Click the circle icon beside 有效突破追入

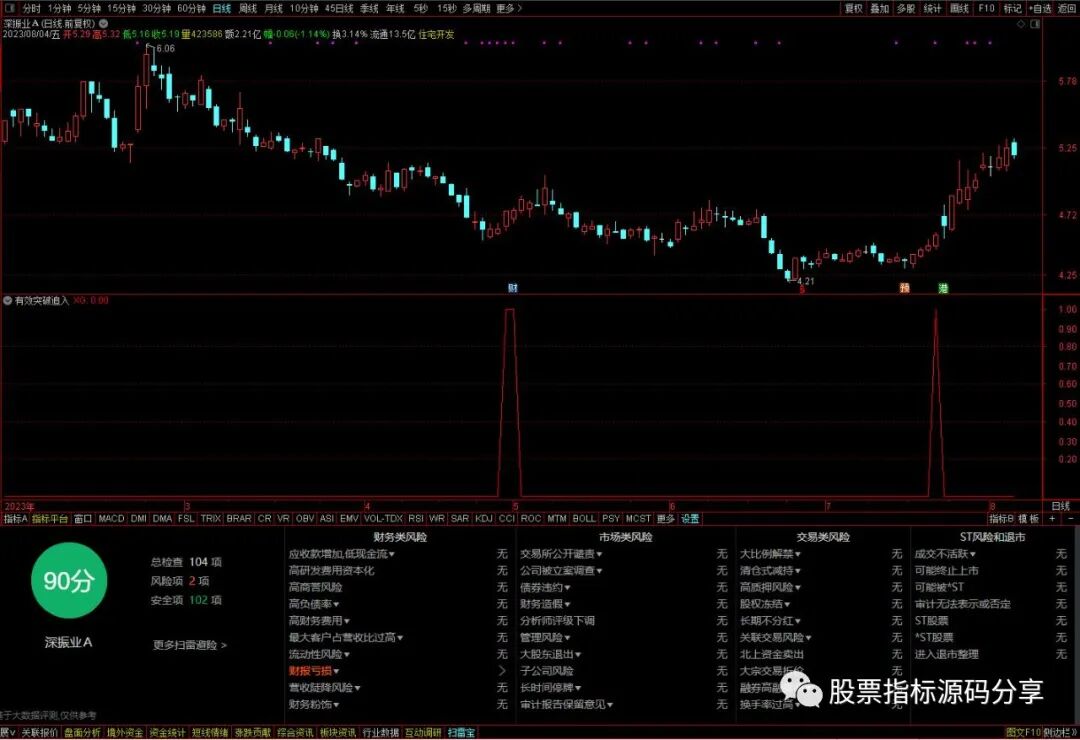click(8, 301)
